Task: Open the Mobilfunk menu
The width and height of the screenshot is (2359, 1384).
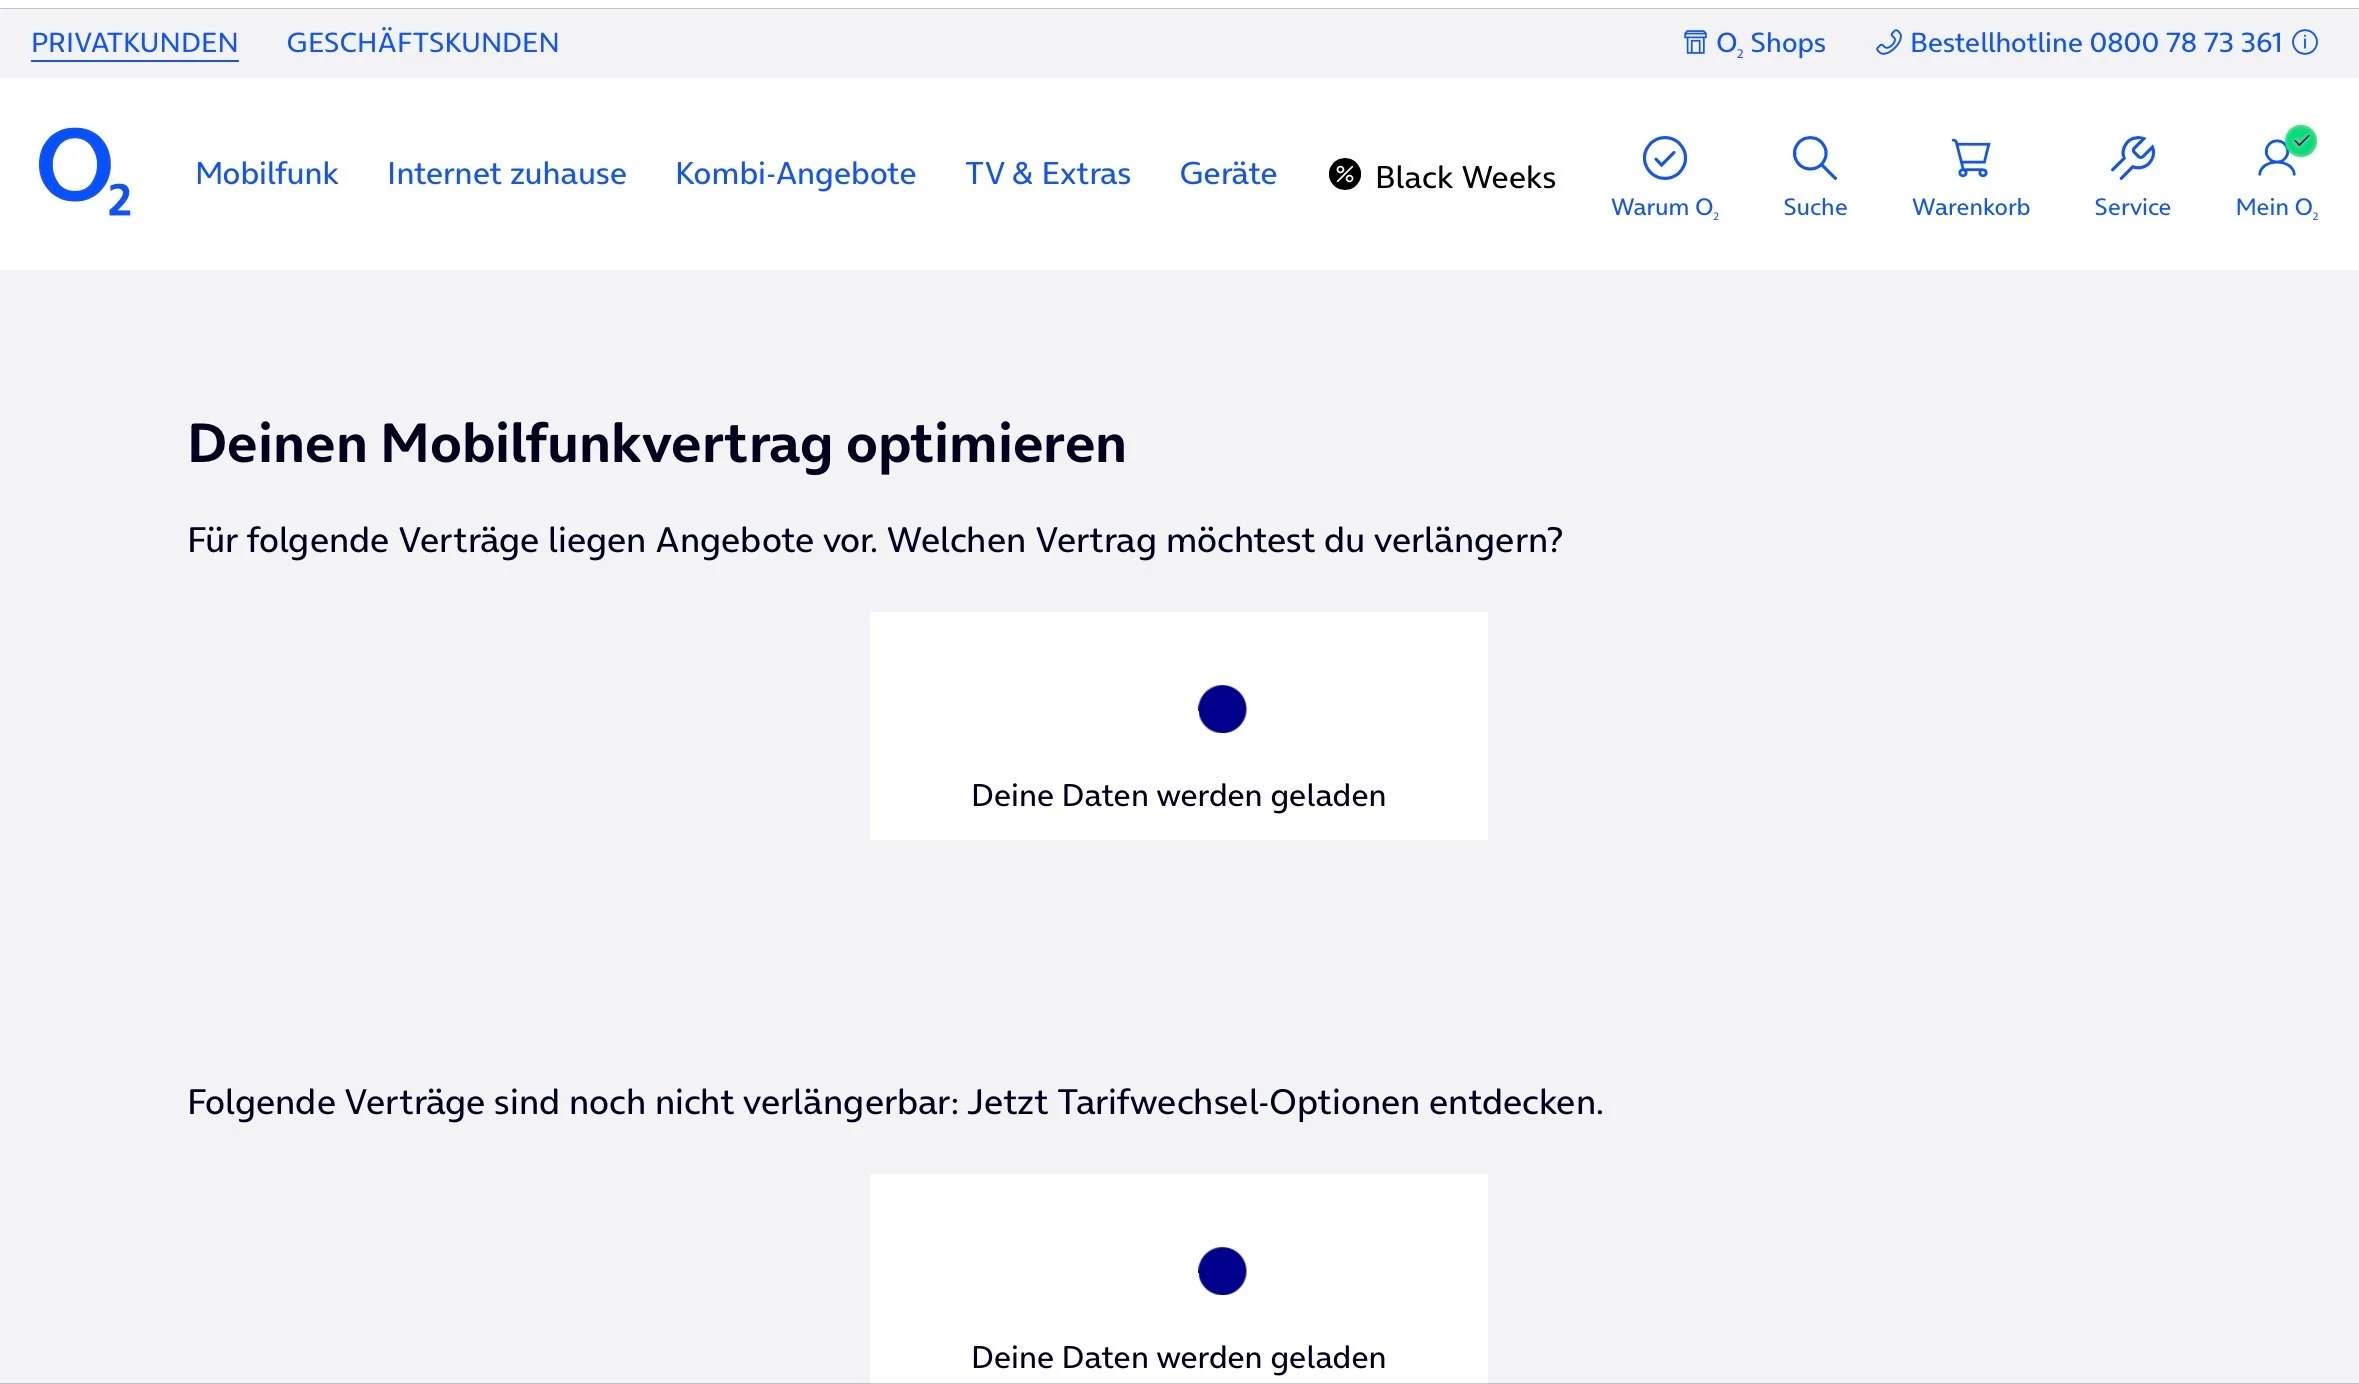Action: click(x=267, y=174)
